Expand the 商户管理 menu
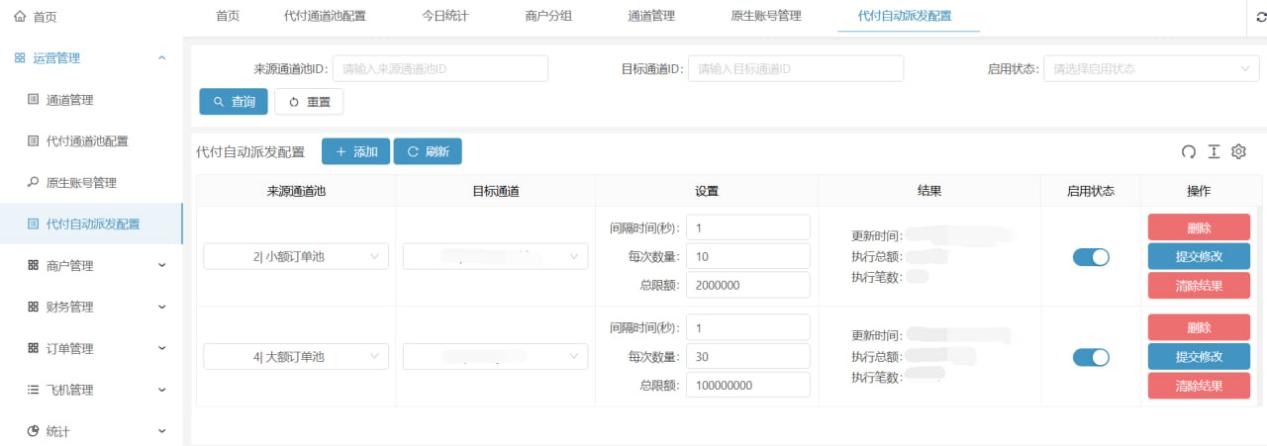Screen dimensions: 1267x446 [162, 266]
